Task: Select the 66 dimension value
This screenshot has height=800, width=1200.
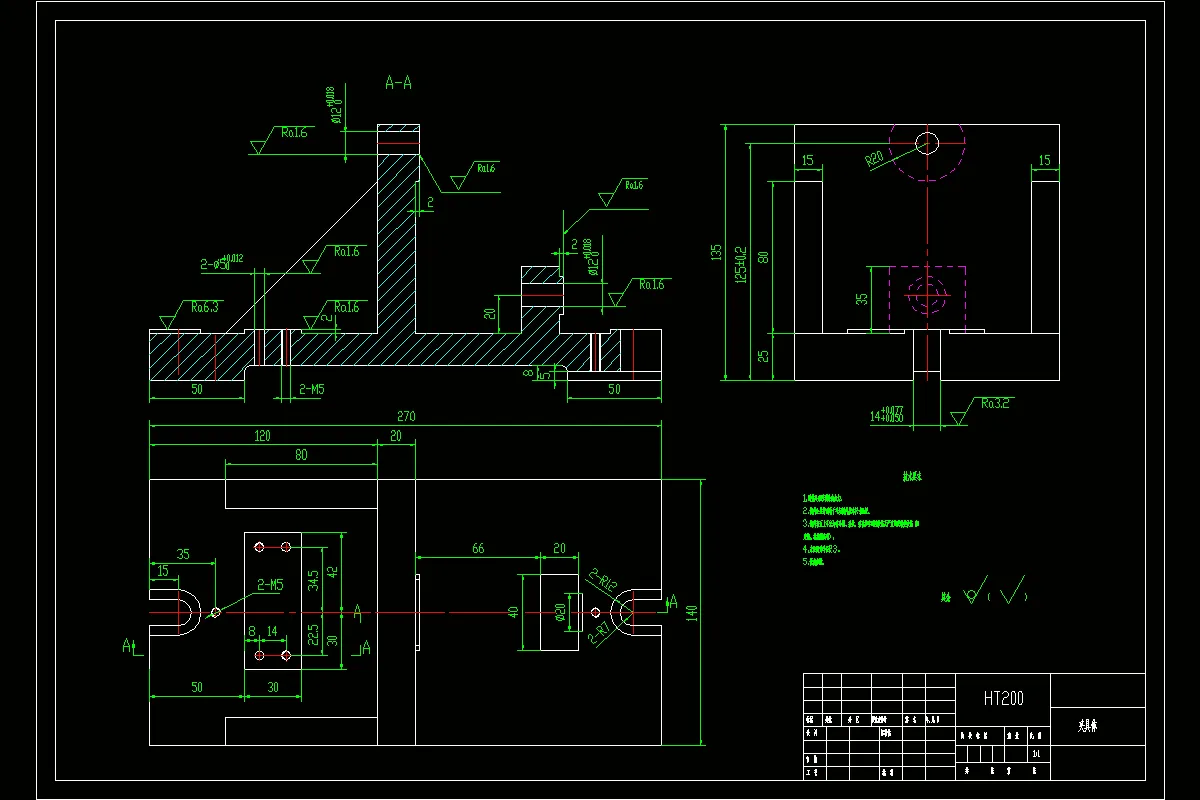Action: [477, 548]
